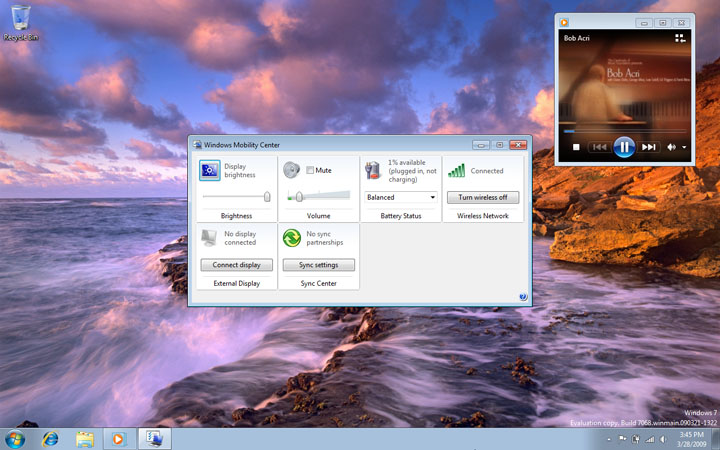Enable the Mute checkbox
Screen dimensions: 720x450
[310, 170]
